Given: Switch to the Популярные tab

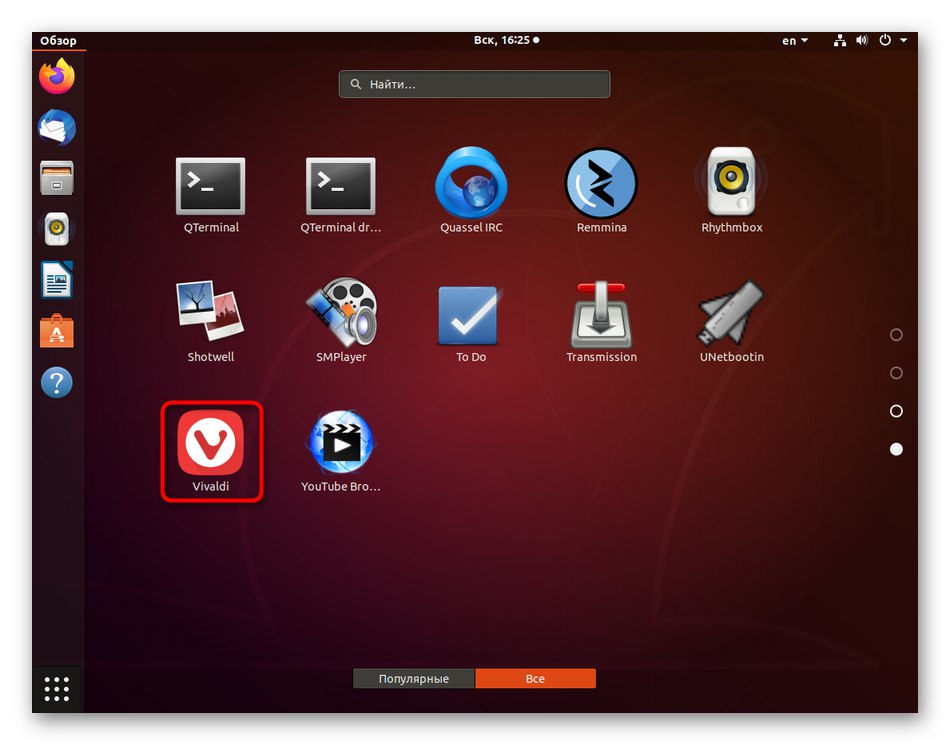Looking at the screenshot, I should (x=414, y=678).
